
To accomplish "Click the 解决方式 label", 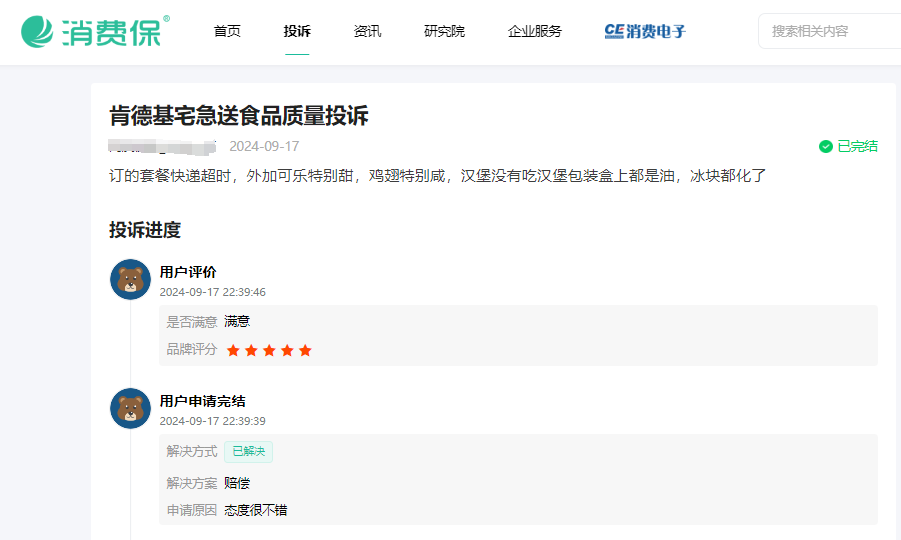I will [x=191, y=452].
